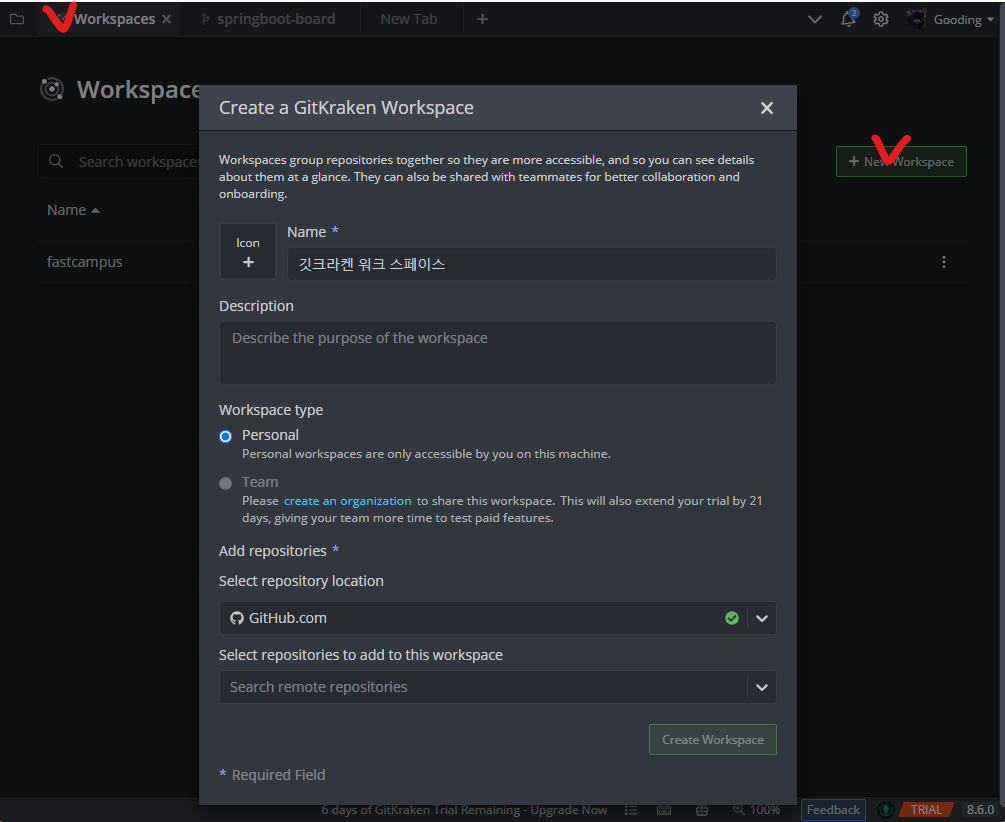The width and height of the screenshot is (1005, 822).
Task: Open notifications bell icon
Action: (849, 19)
